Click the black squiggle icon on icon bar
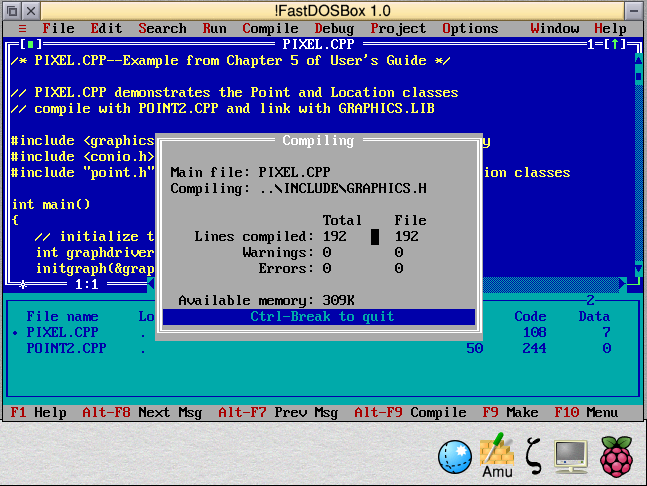 pyautogui.click(x=534, y=456)
